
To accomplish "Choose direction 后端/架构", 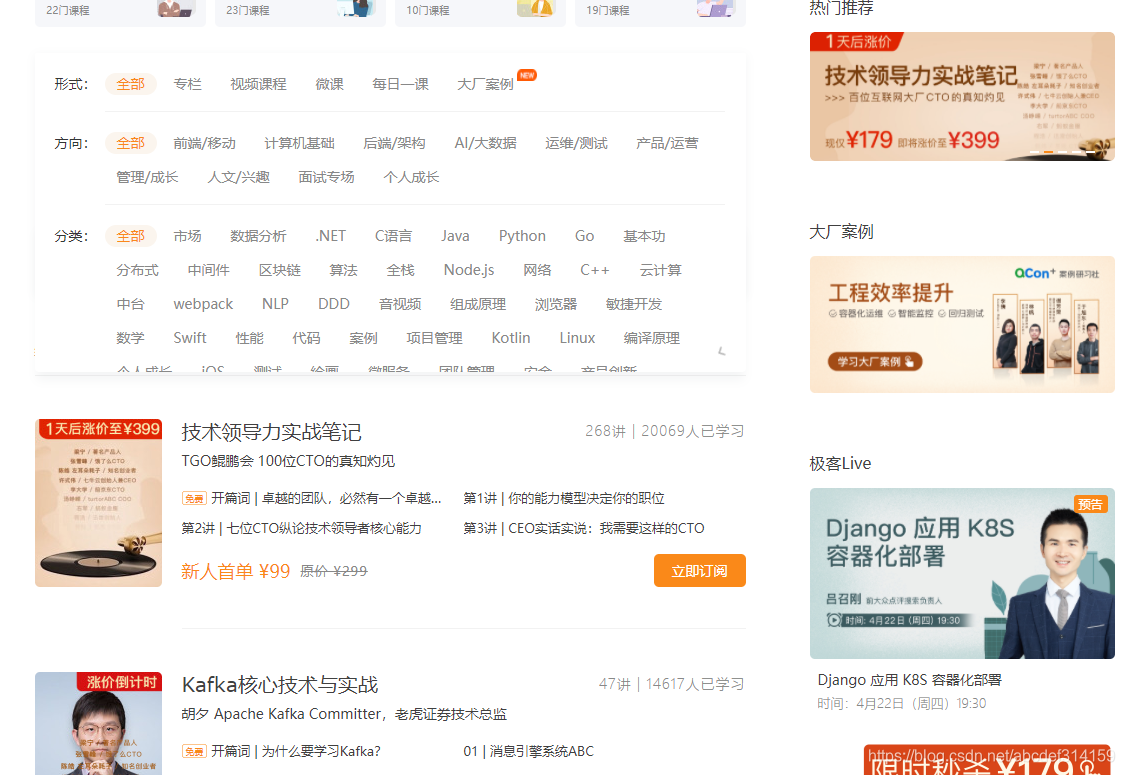I will (x=395, y=143).
